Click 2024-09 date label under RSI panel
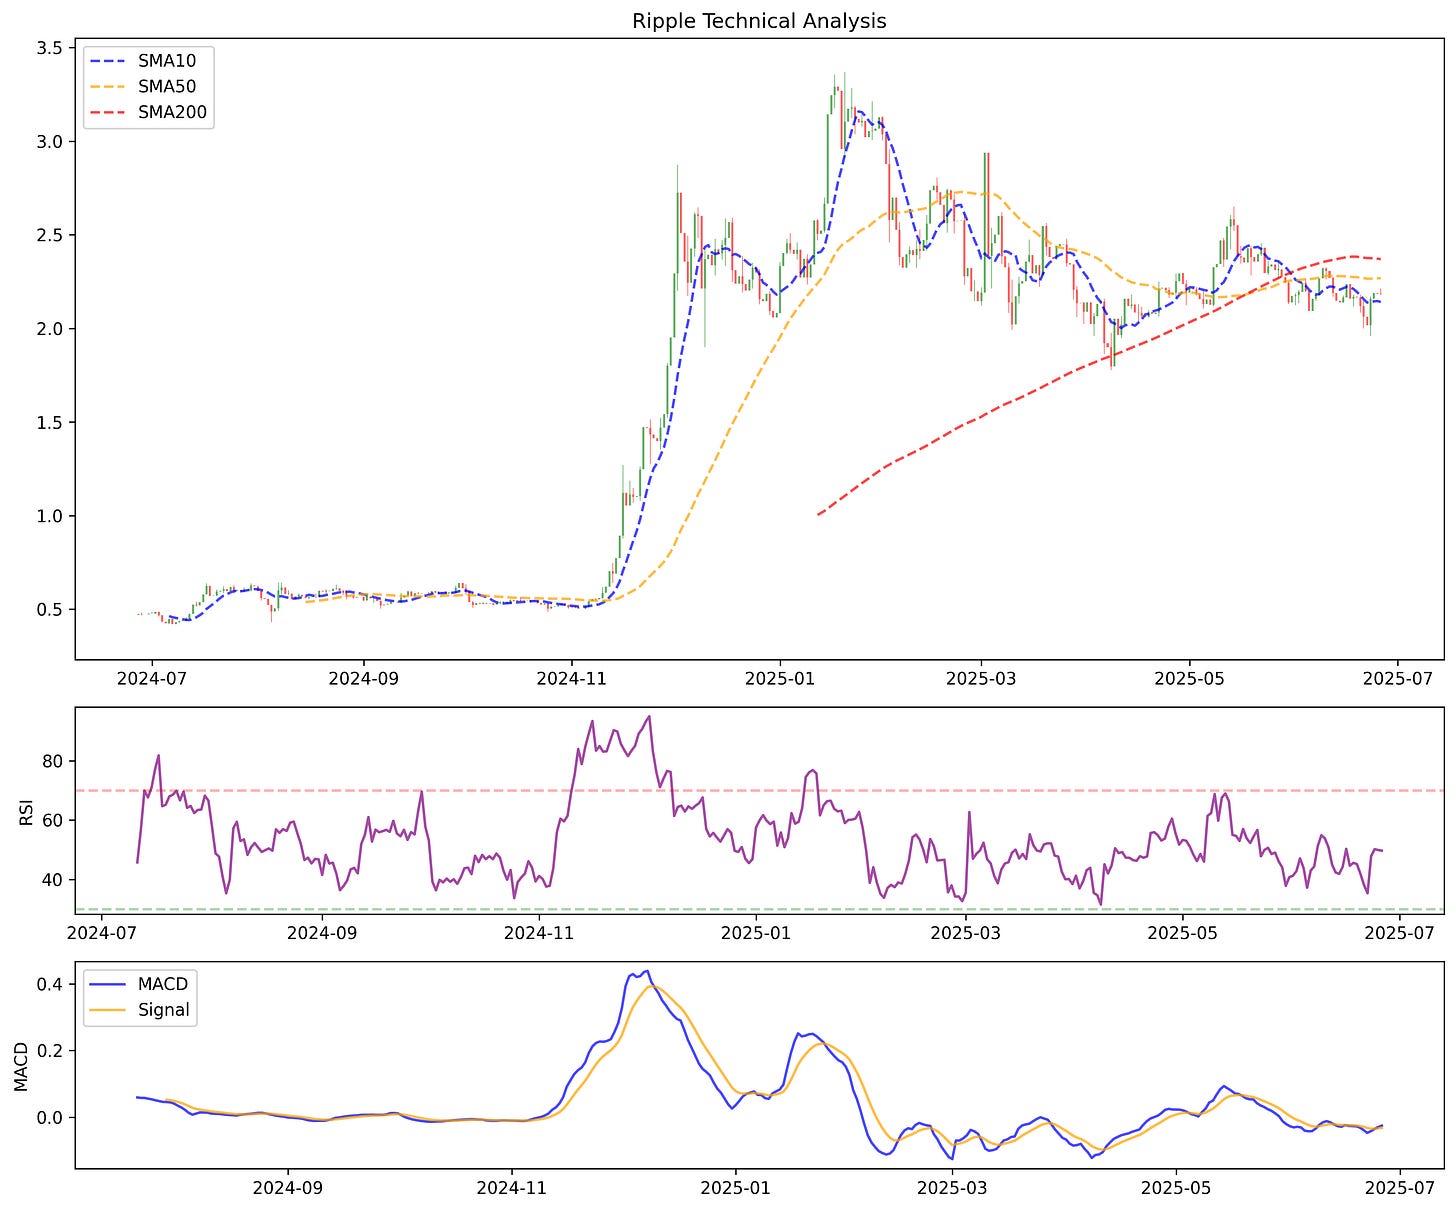The width and height of the screenshot is (1456, 1210). (x=322, y=934)
